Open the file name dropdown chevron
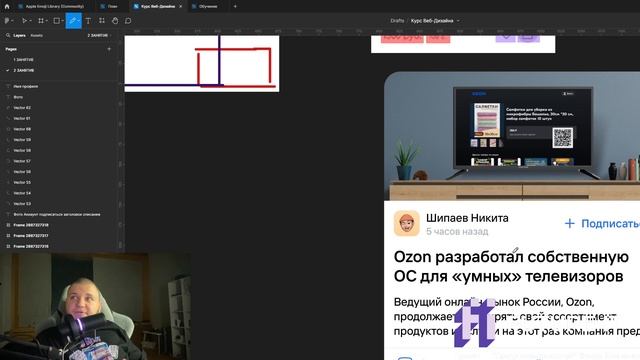This screenshot has height=360, width=640. [x=458, y=20]
